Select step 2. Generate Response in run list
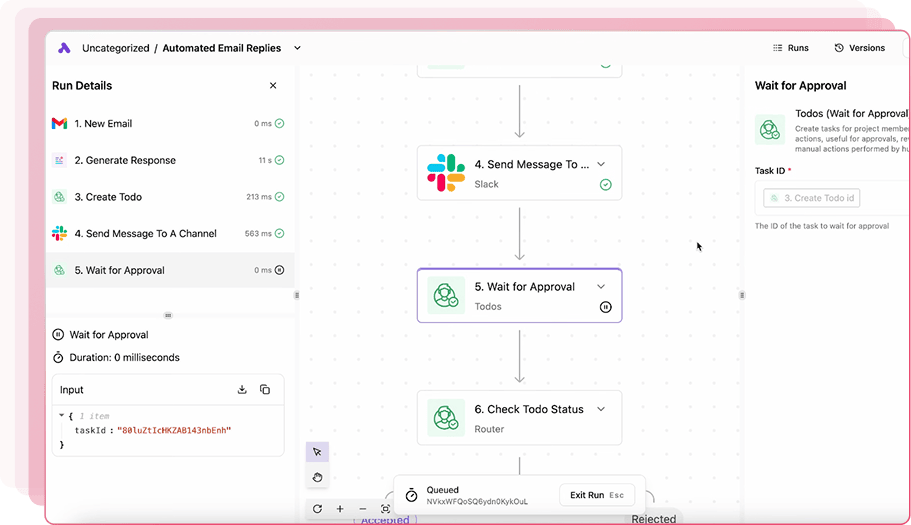Screen dimensions: 911x525 [x=168, y=160]
